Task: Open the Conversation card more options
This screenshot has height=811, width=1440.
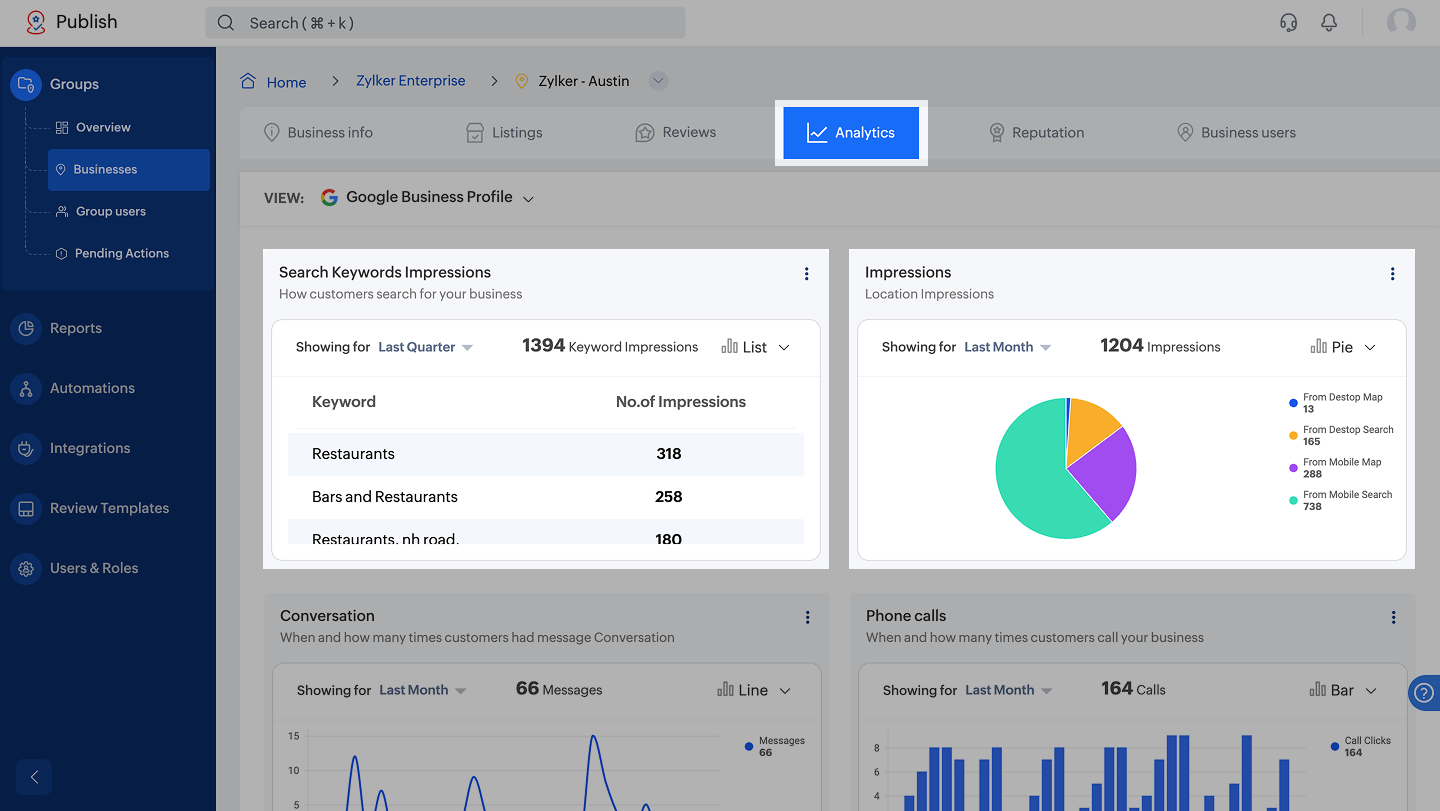Action: tap(808, 618)
